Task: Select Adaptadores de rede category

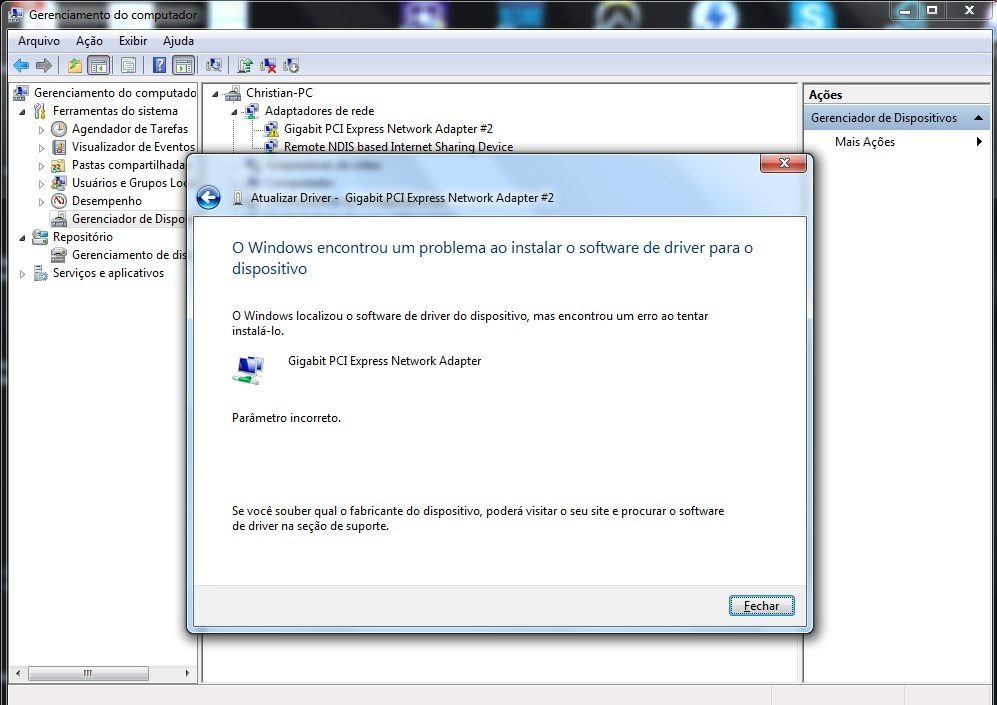Action: (319, 111)
